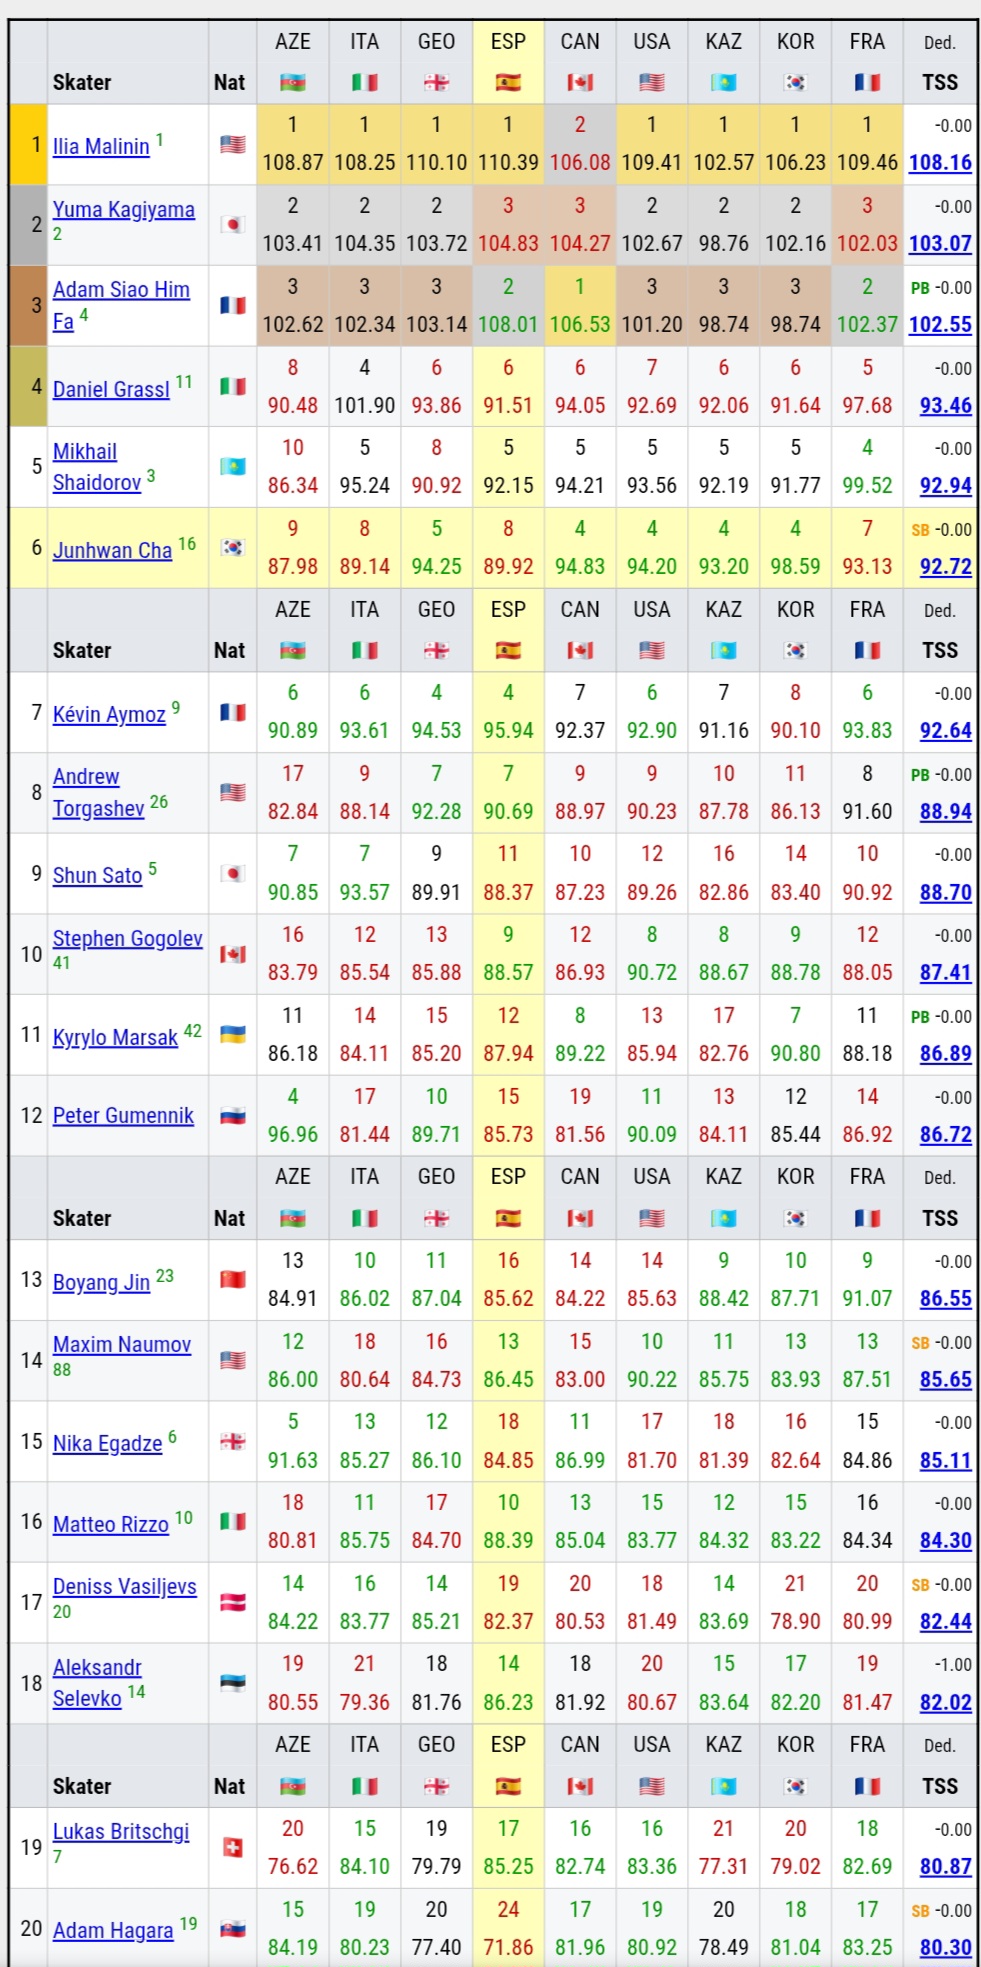Image resolution: width=981 pixels, height=1967 pixels.
Task: Click the Kazakhstan flag beside Mikhail Shaidorov
Action: pyautogui.click(x=232, y=466)
